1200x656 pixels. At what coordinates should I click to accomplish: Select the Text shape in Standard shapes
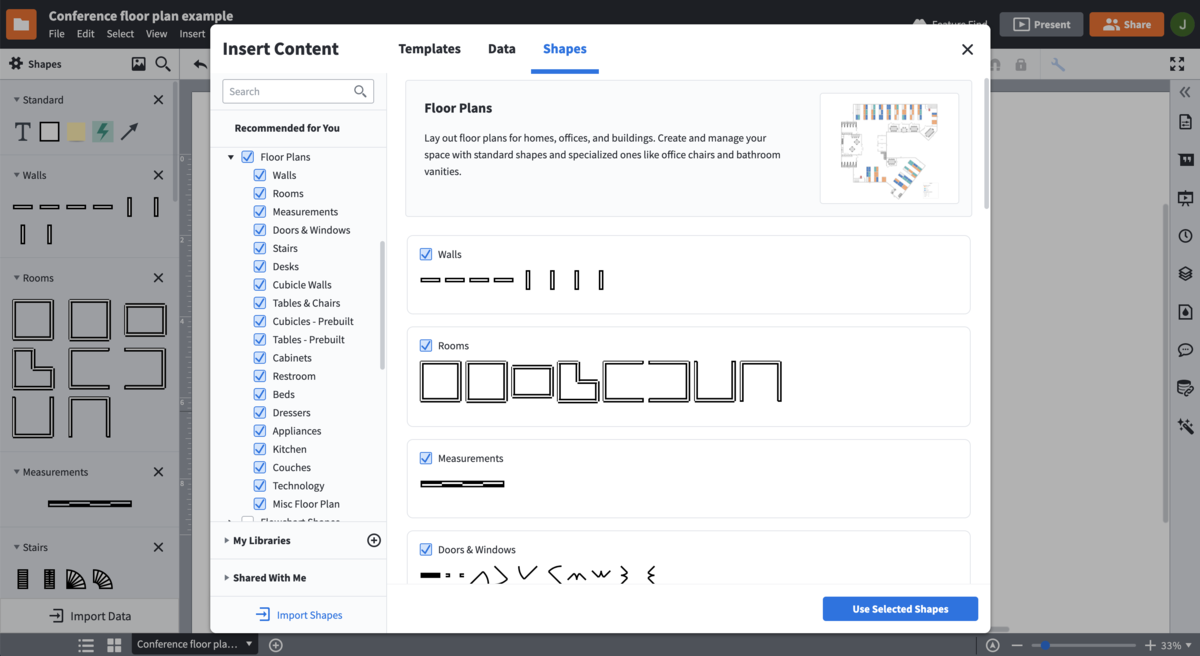tap(21, 131)
